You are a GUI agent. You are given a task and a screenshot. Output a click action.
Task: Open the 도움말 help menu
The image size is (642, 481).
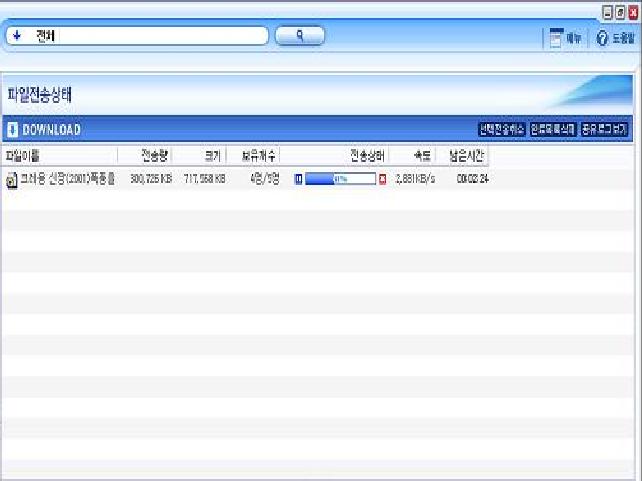622,38
